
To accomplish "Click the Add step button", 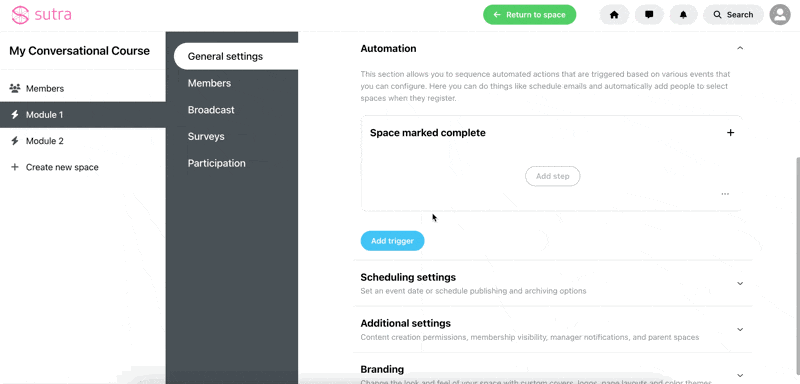I will tap(553, 176).
